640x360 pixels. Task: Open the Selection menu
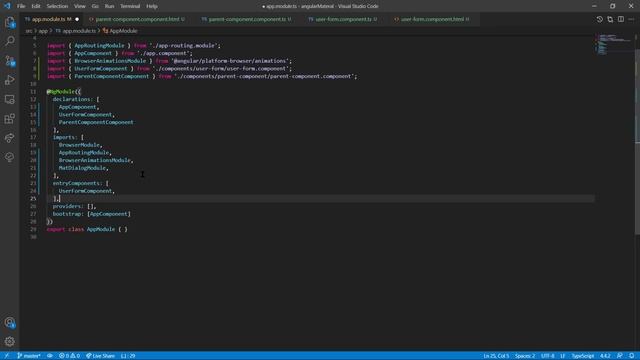[x=57, y=6]
